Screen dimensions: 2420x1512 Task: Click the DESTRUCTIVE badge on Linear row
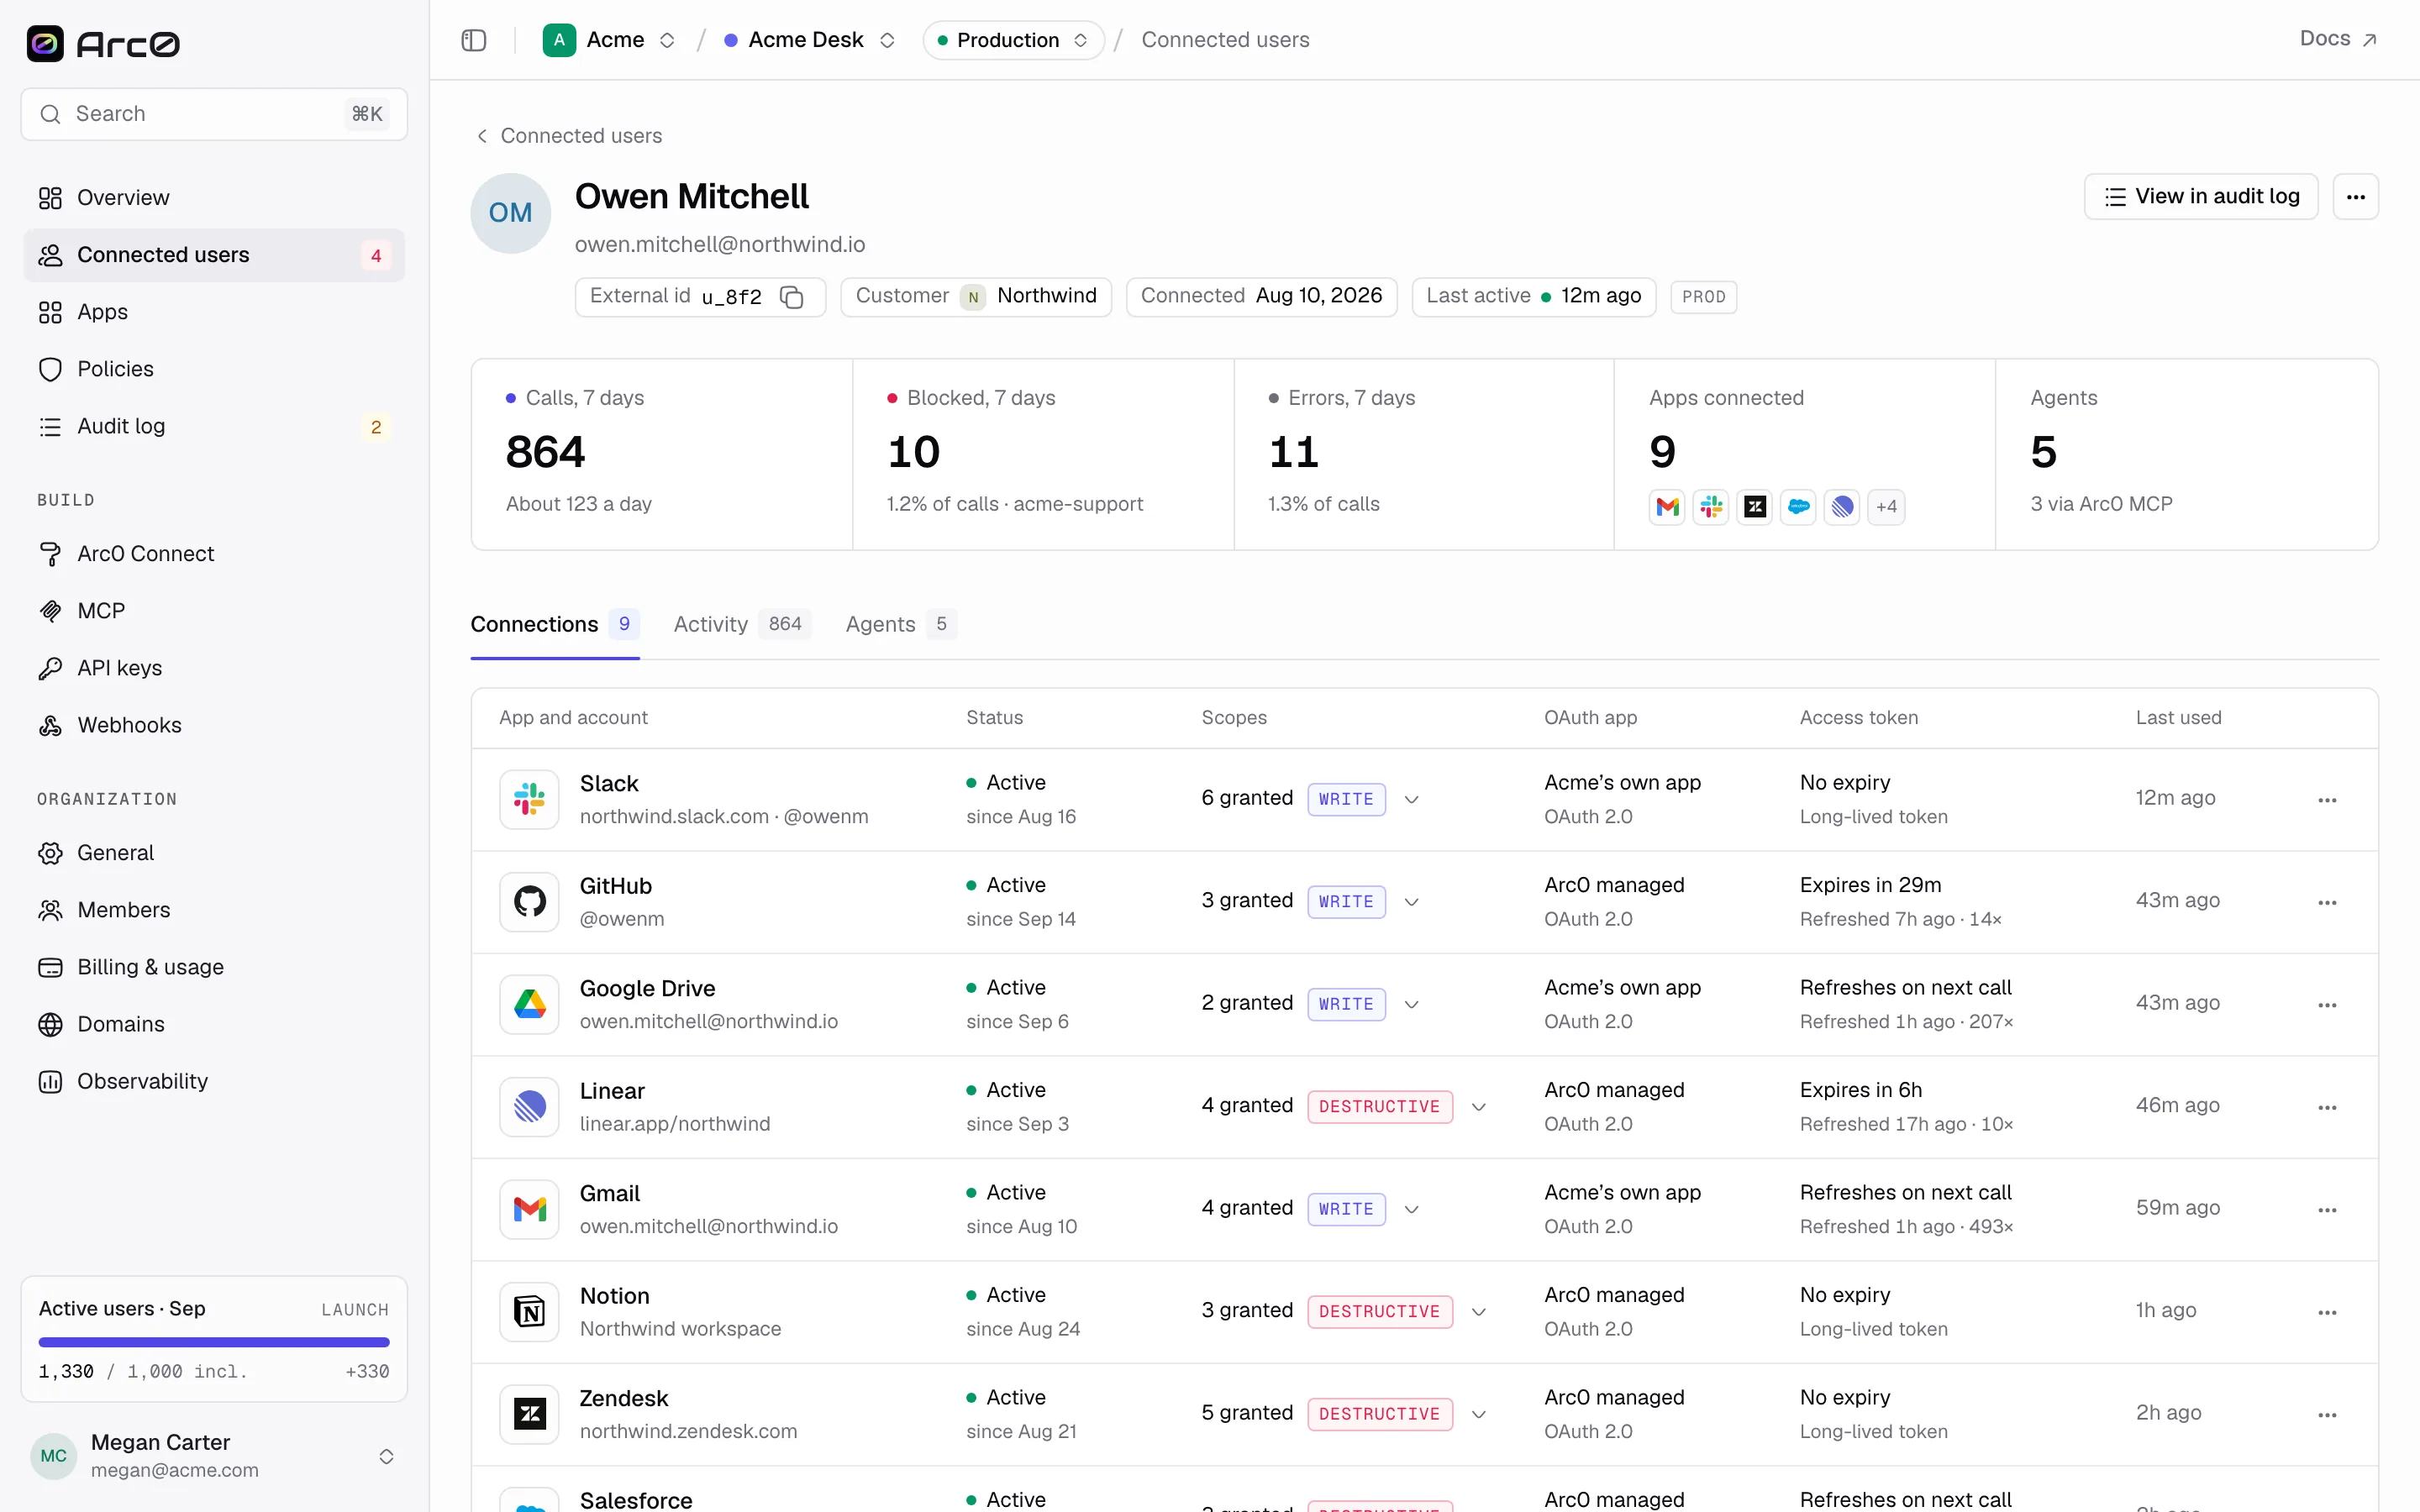[1379, 1107]
